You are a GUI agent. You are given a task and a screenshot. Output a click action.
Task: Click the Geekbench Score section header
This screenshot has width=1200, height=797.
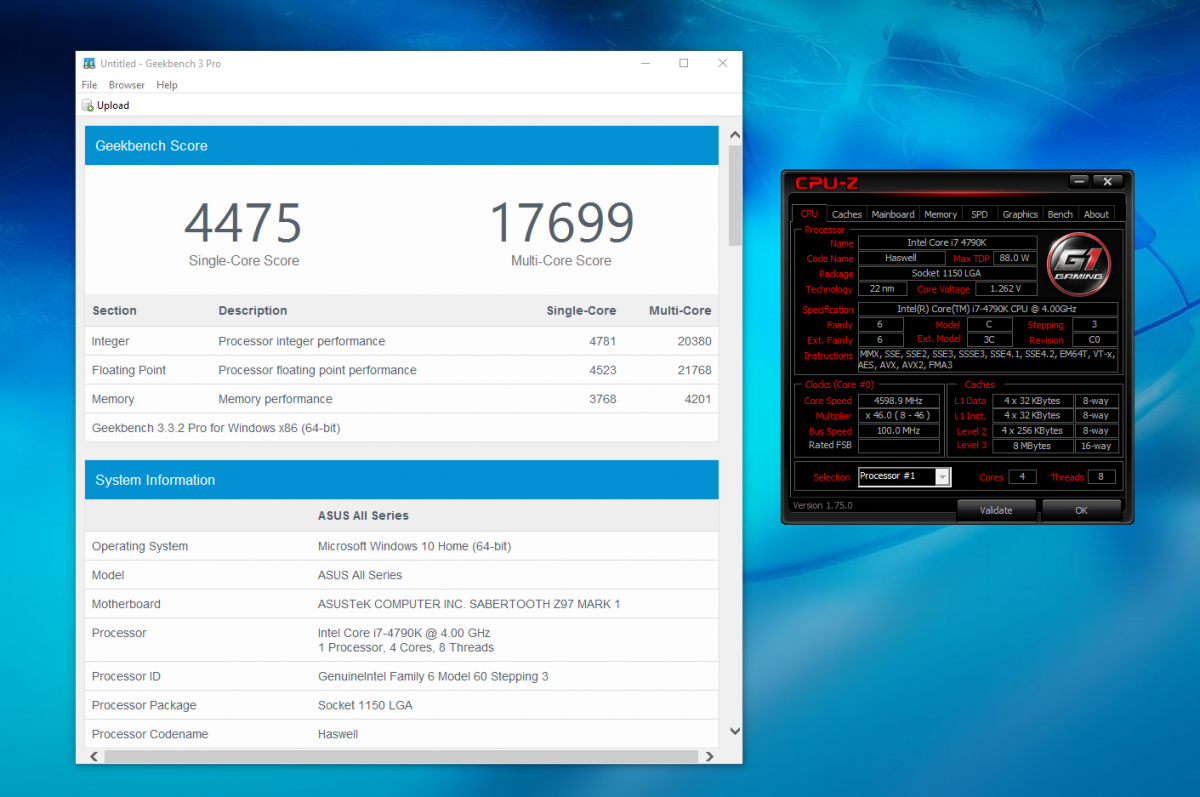402,146
